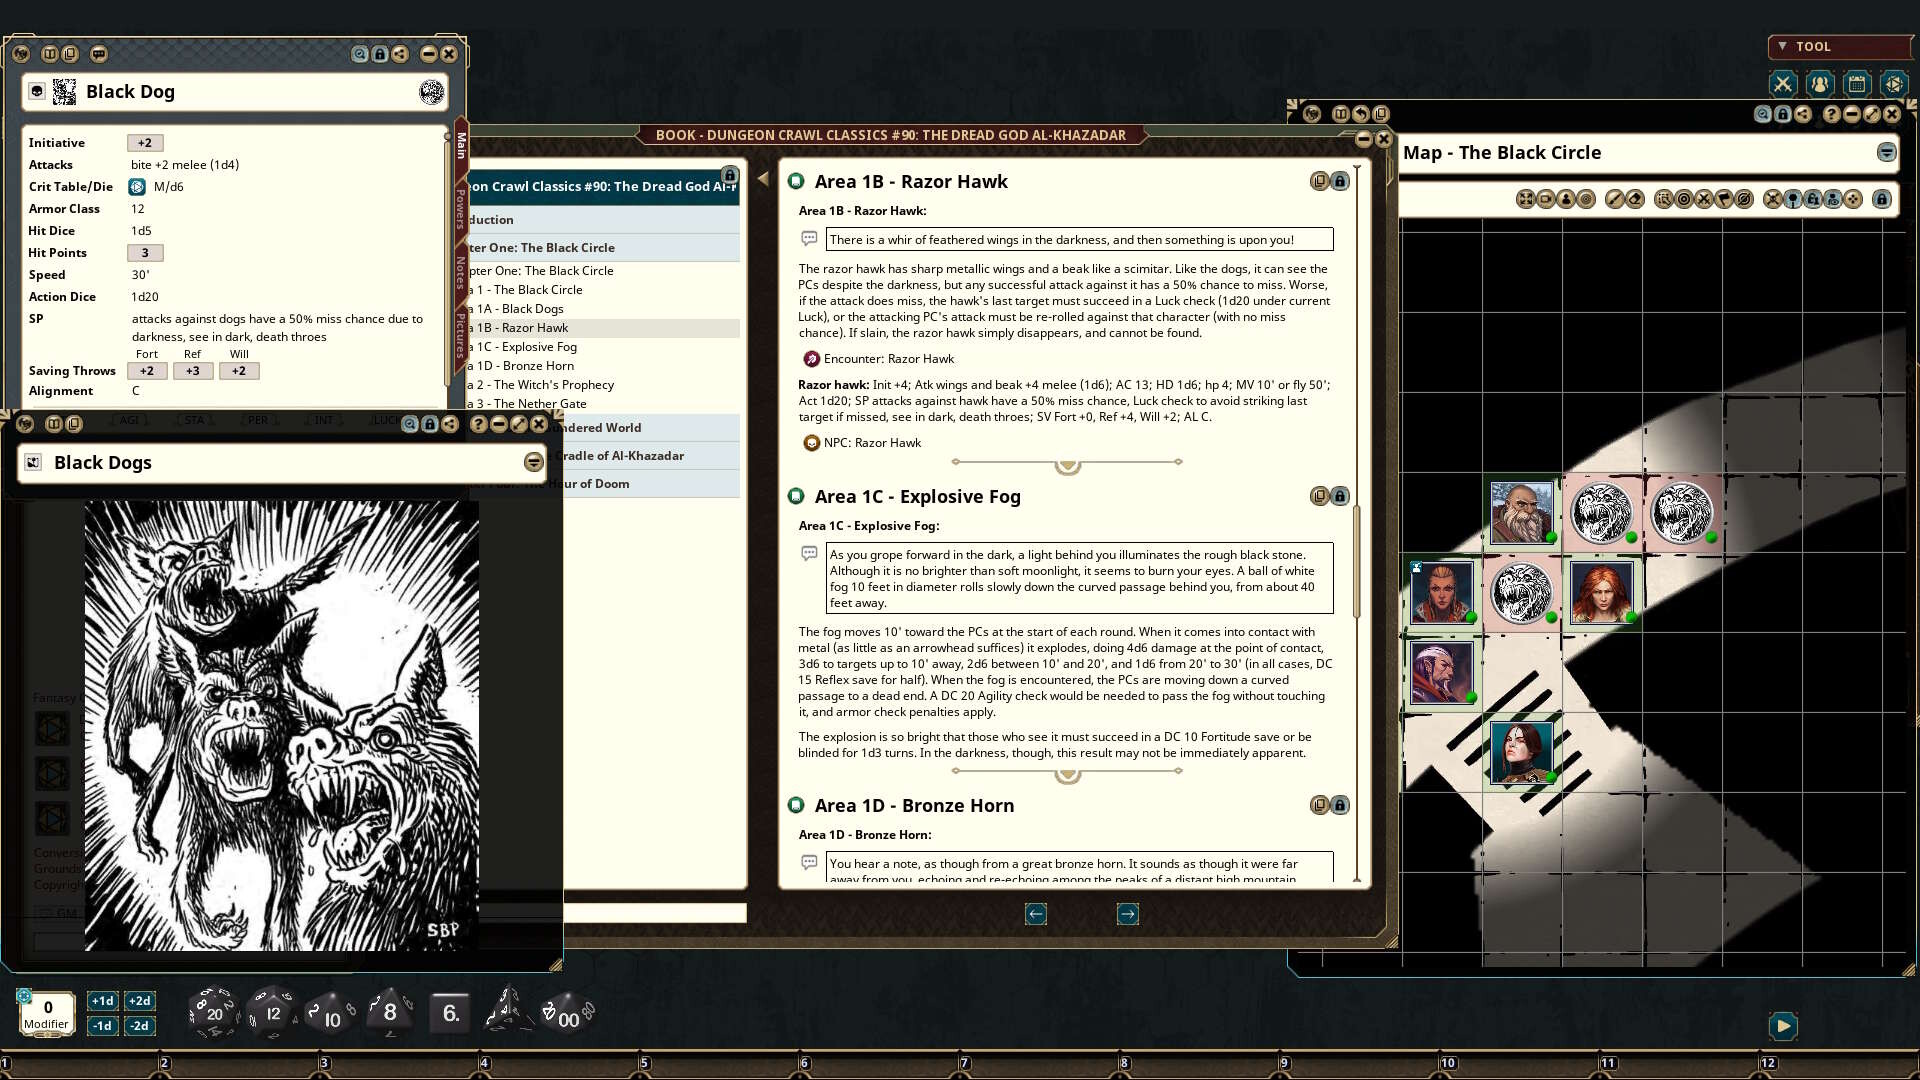
Task: Click the -2d dice modifier button
Action: pos(139,1025)
